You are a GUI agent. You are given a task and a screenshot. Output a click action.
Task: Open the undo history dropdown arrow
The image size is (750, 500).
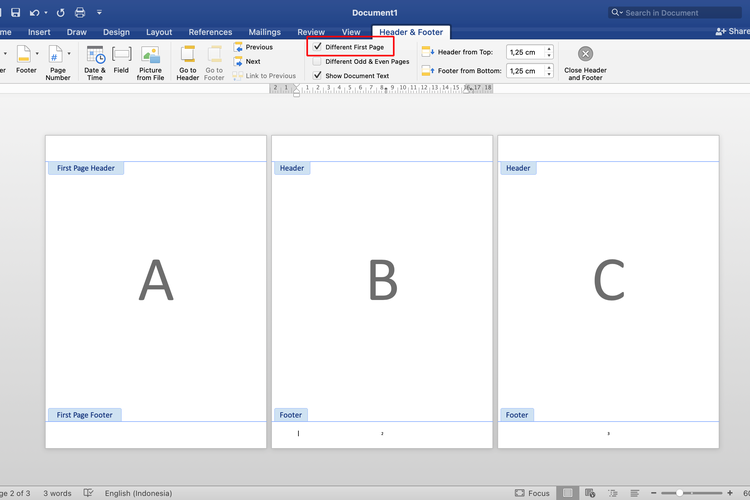tap(46, 13)
